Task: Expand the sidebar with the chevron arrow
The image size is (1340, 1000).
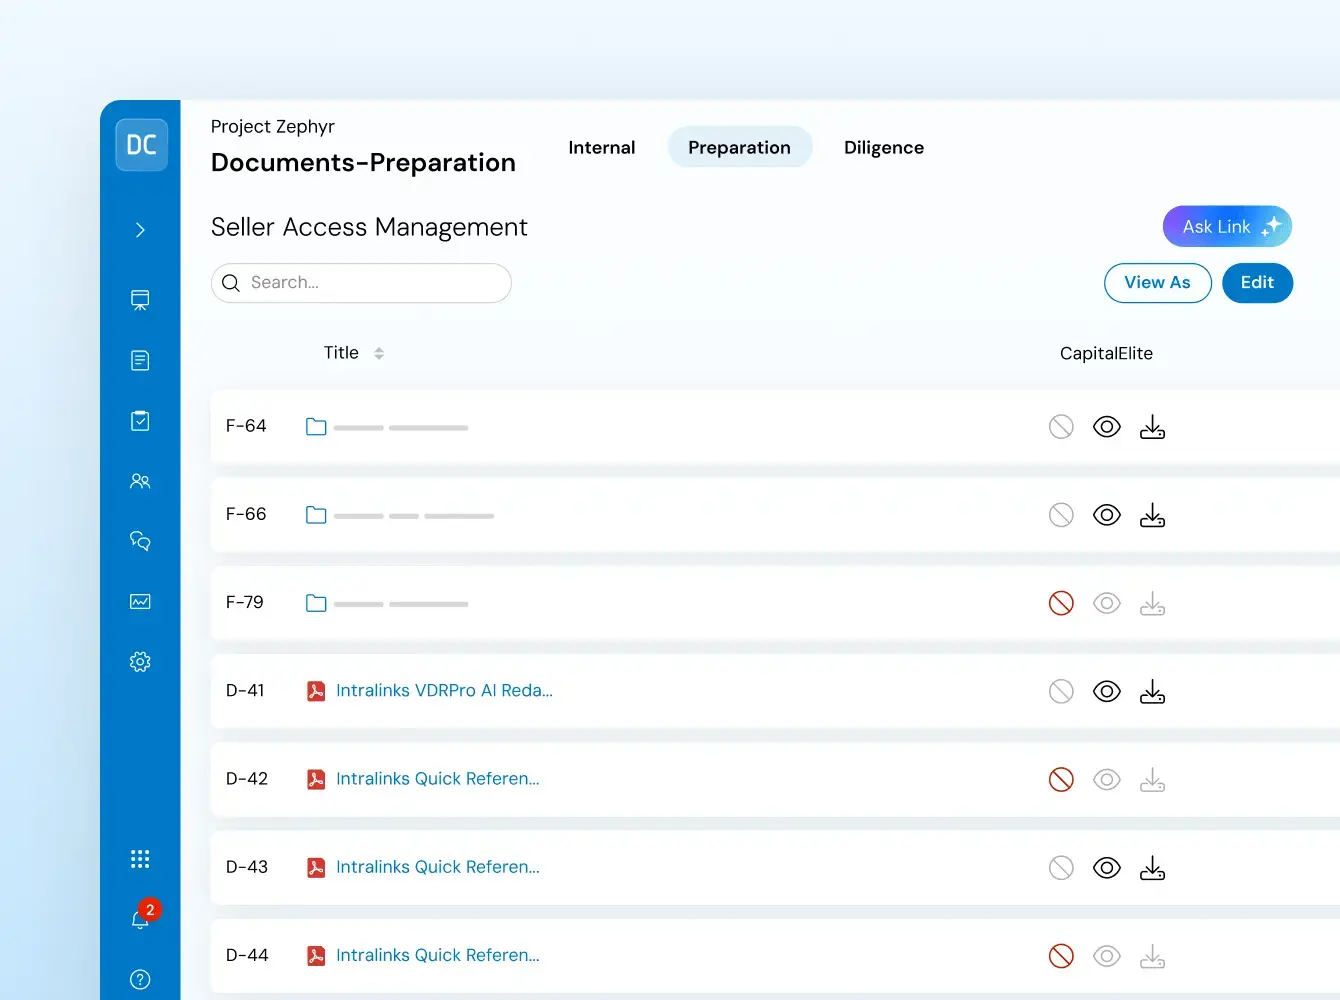Action: coord(140,230)
